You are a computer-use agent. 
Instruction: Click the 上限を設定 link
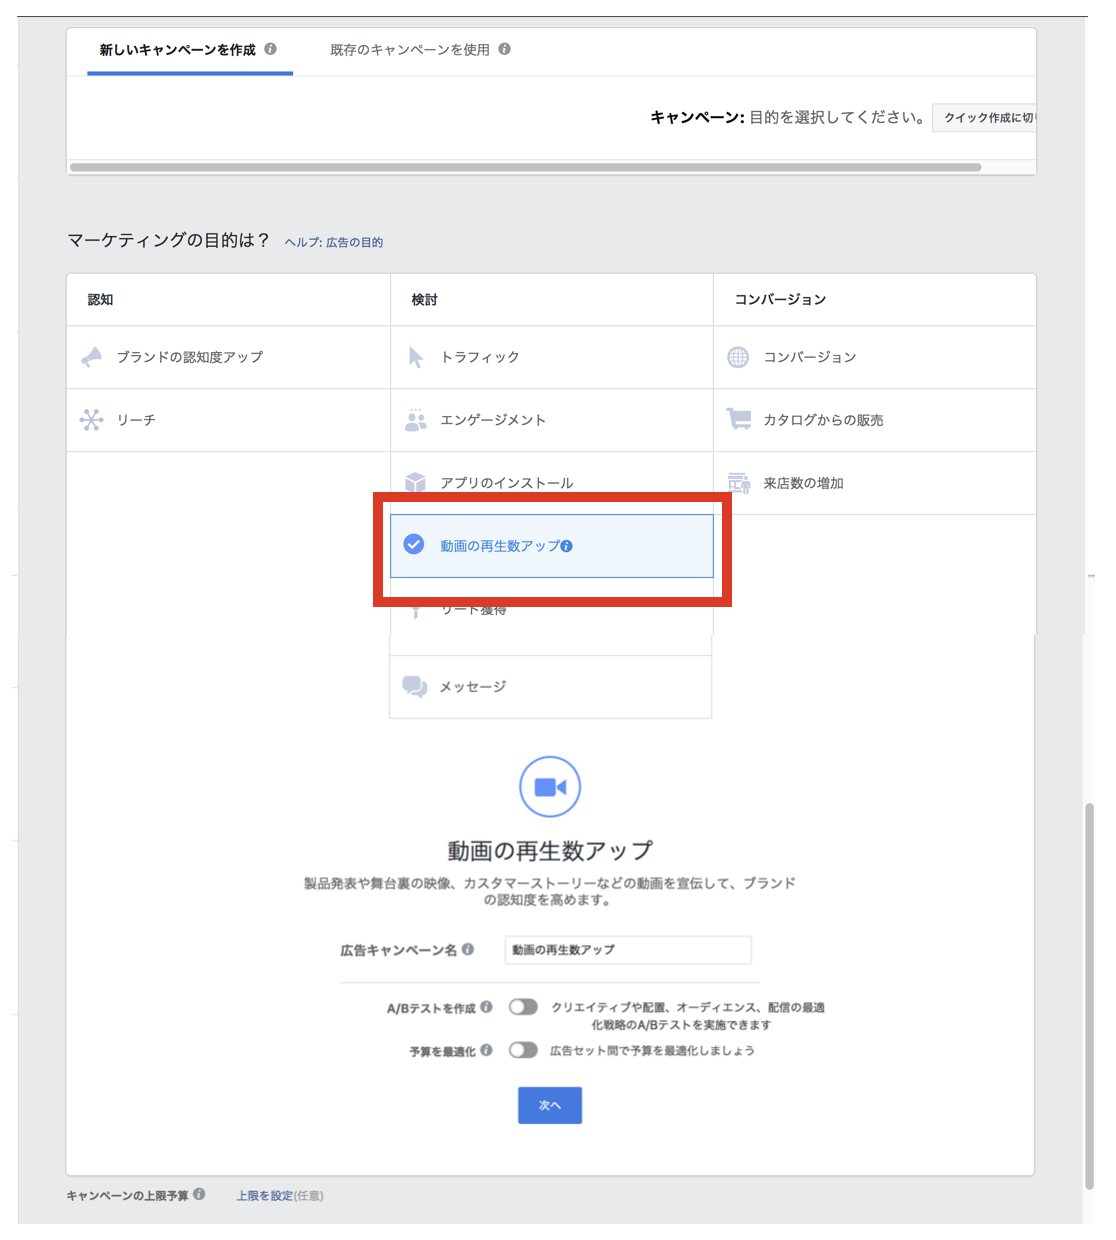point(264,1195)
